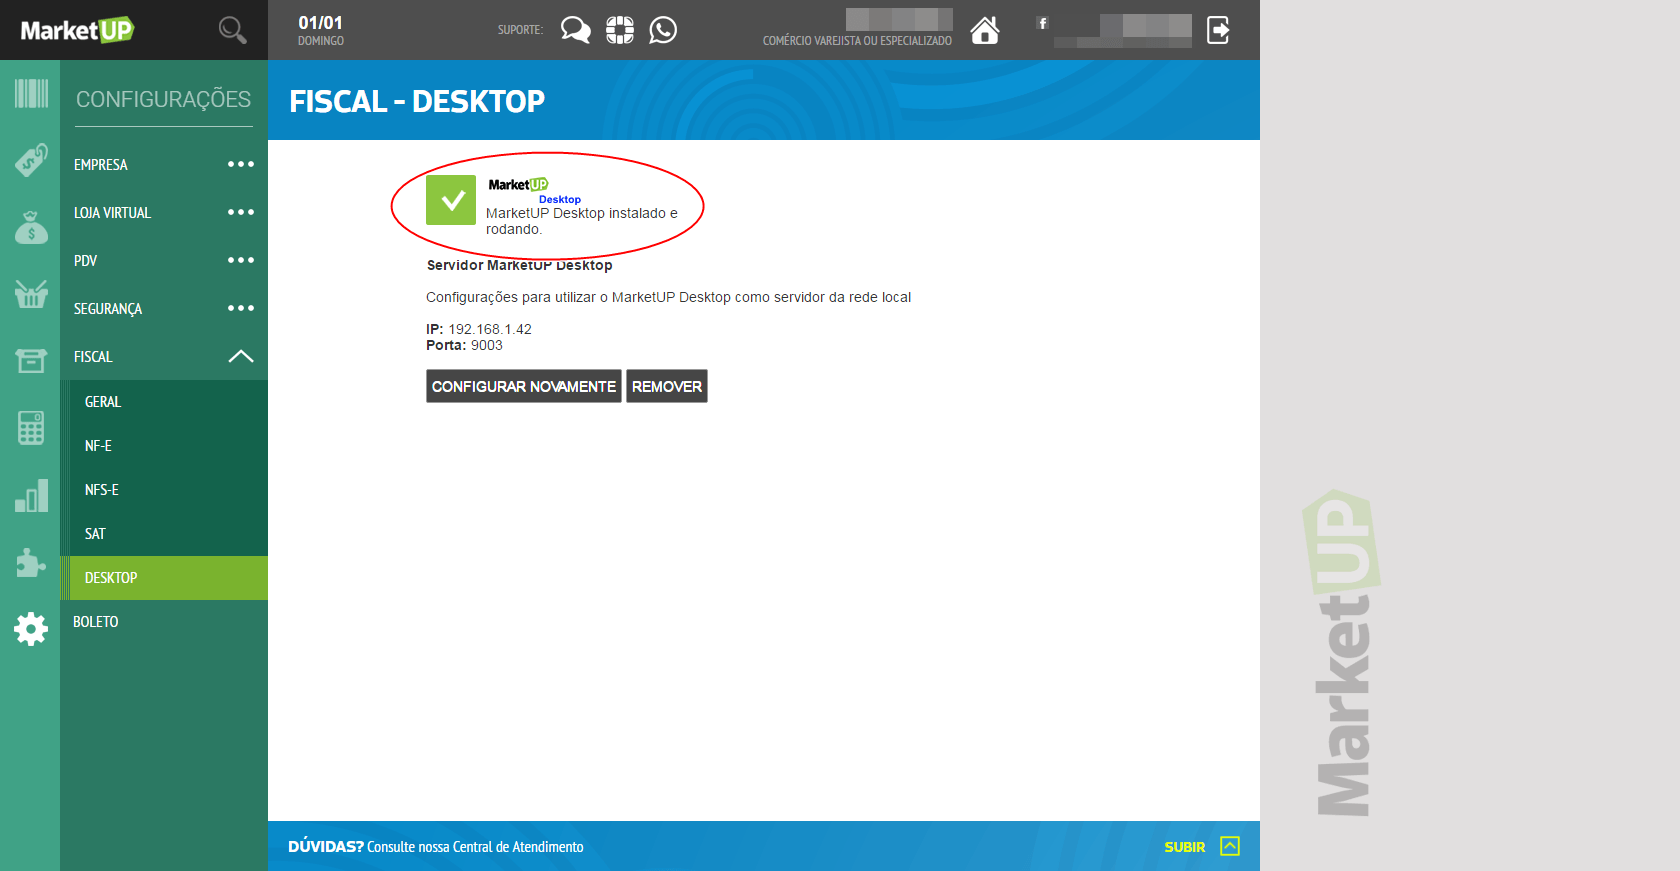
Task: Log out using the exit icon
Action: click(x=1218, y=30)
